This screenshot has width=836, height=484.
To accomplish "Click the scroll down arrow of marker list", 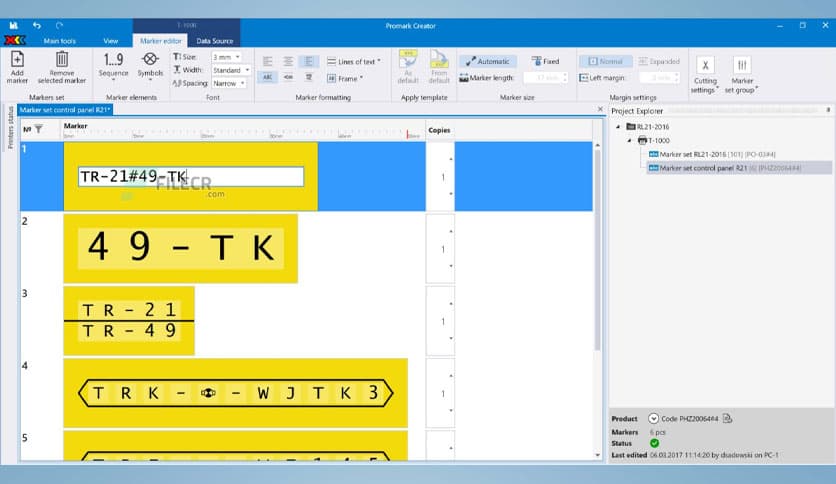I will [597, 455].
